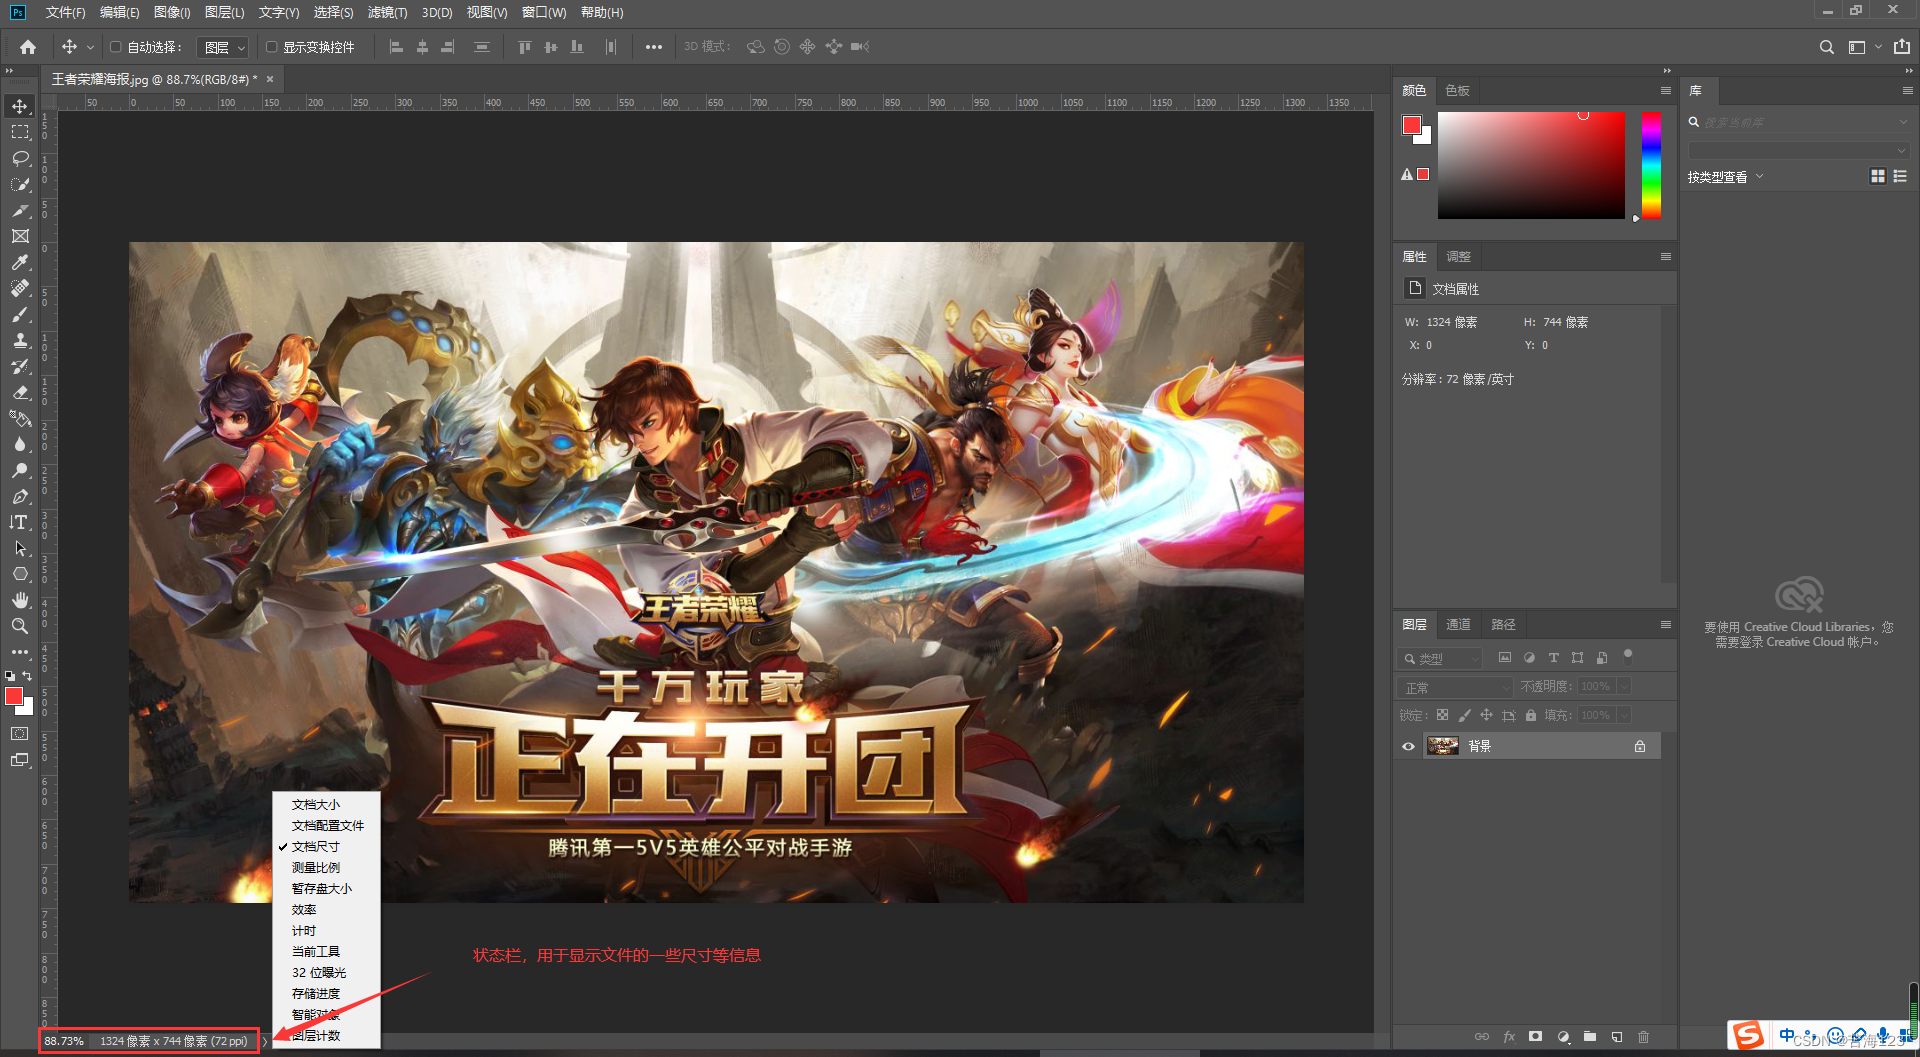The width and height of the screenshot is (1920, 1057).
Task: Select the Eraser tool
Action: coord(20,392)
